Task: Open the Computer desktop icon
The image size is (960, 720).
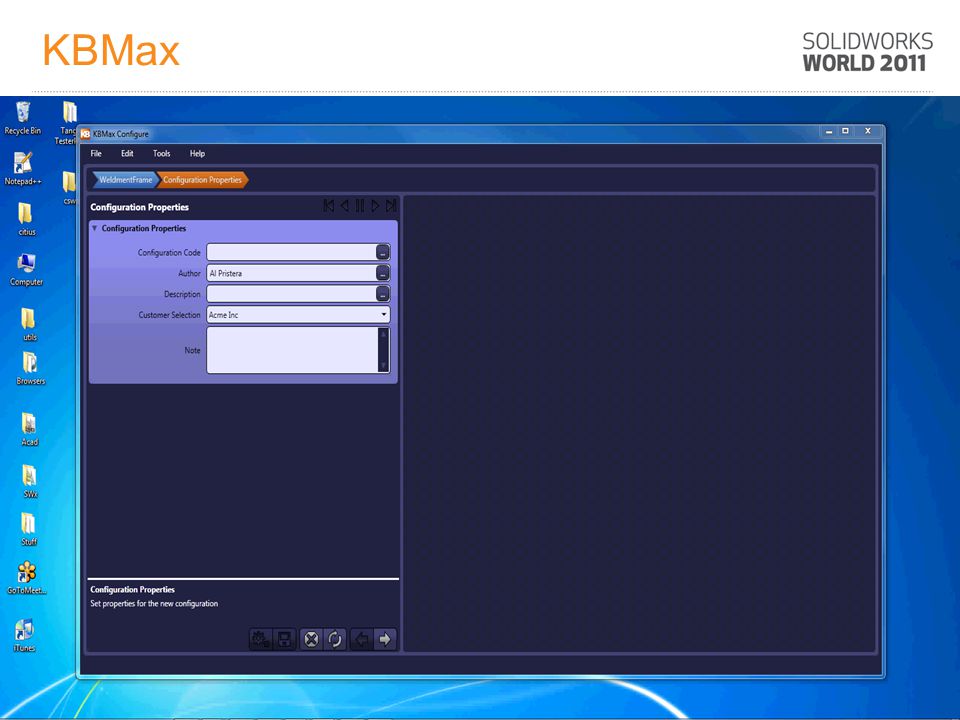Action: coord(26,269)
